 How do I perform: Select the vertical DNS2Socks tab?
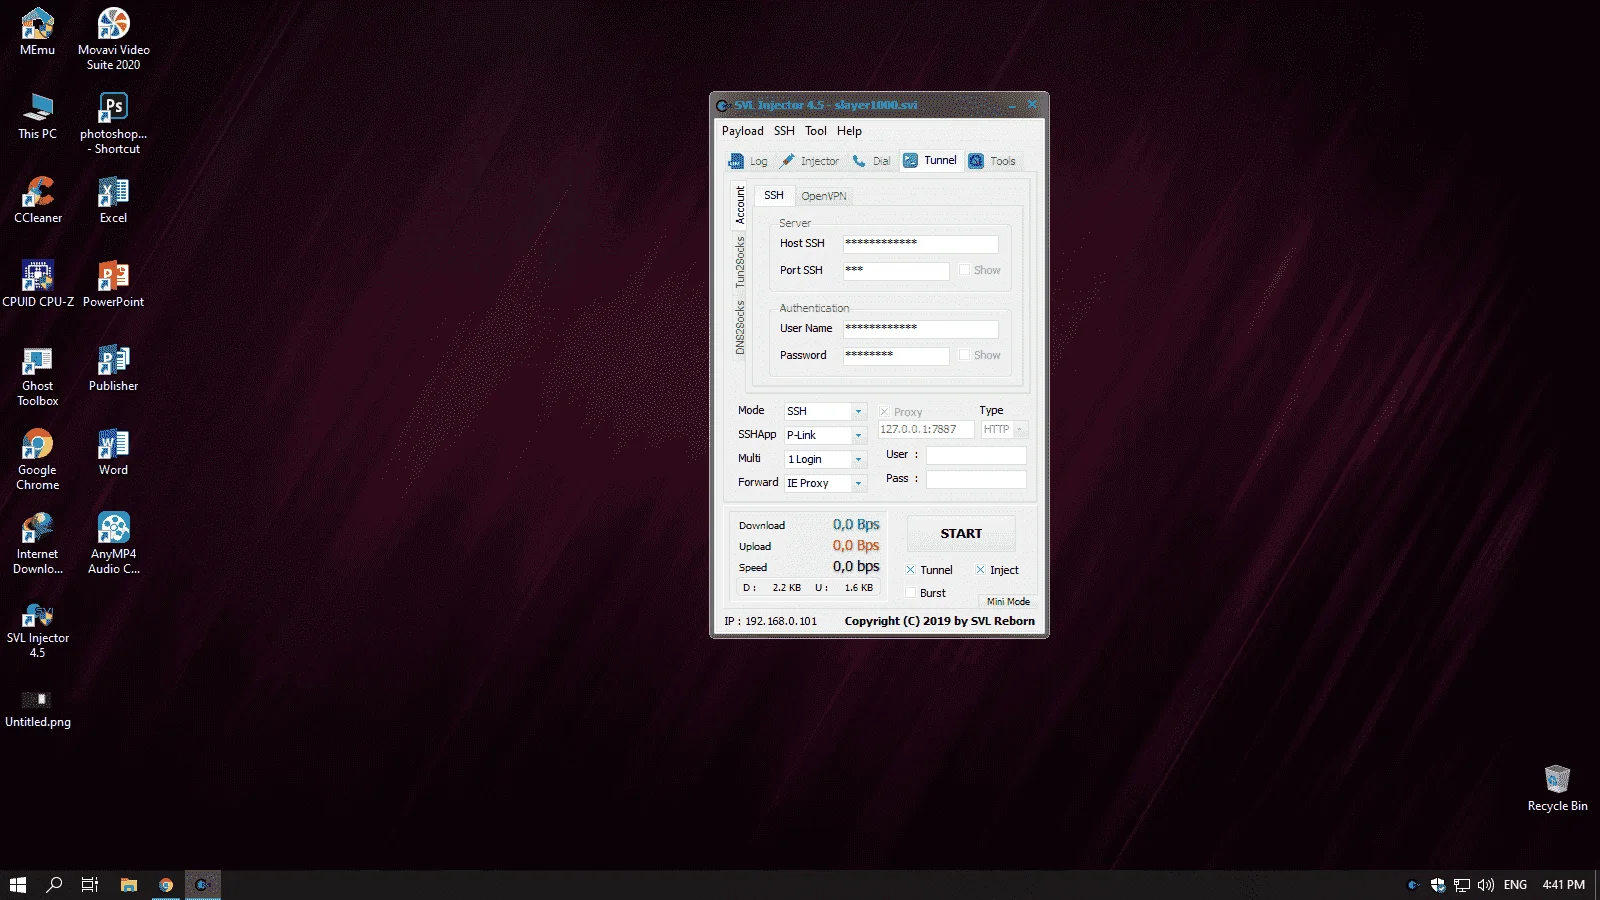(740, 327)
